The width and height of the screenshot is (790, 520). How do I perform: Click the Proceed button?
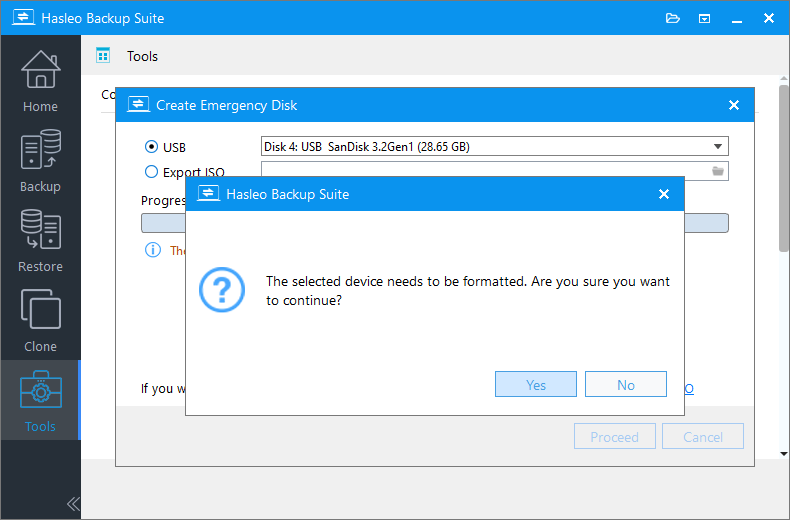coord(615,436)
